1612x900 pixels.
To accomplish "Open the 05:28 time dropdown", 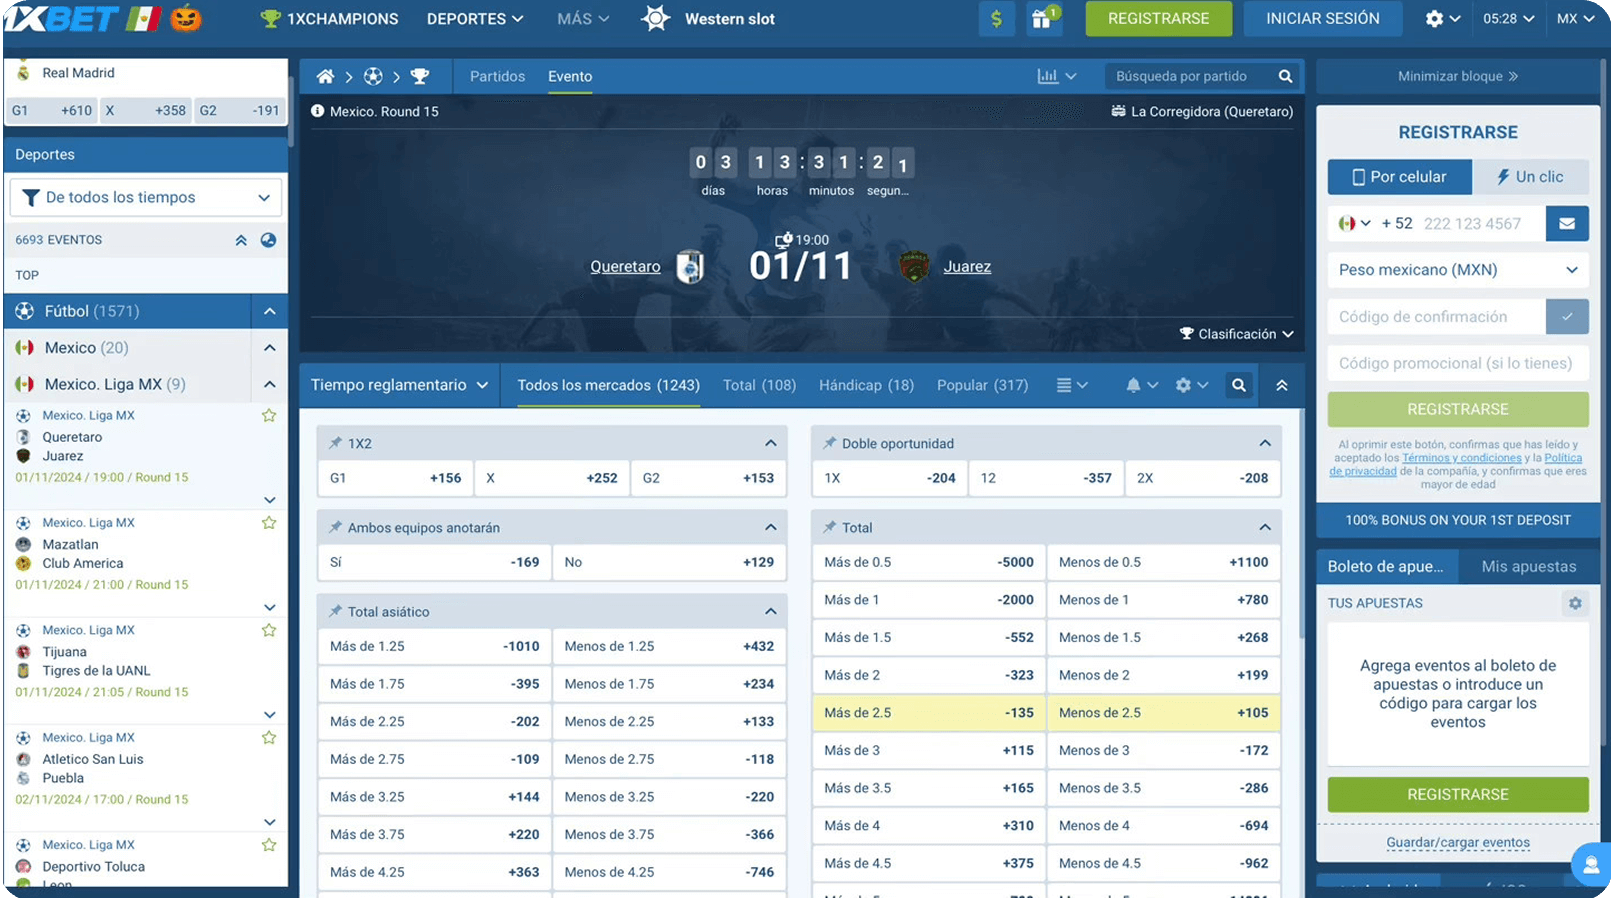I will point(1508,19).
